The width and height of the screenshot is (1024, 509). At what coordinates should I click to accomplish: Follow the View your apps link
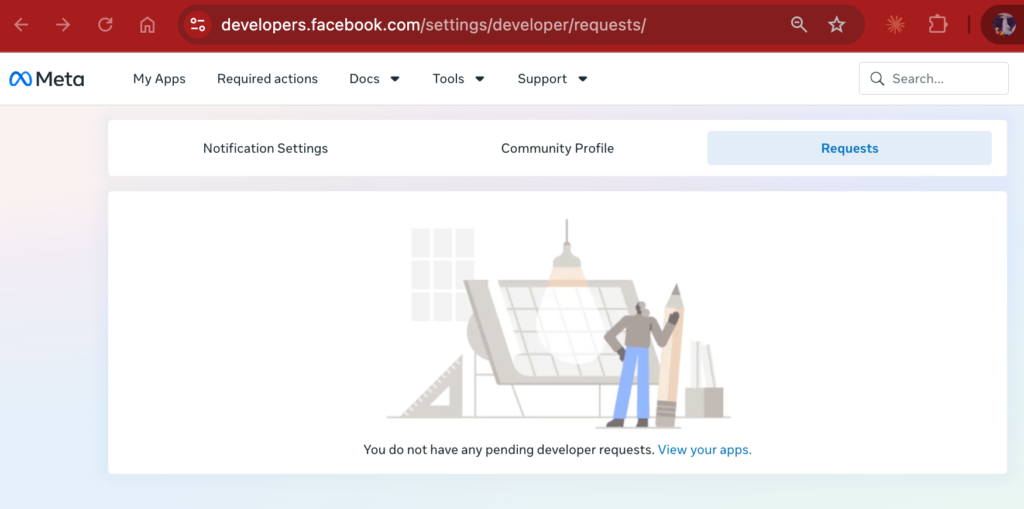click(x=705, y=450)
